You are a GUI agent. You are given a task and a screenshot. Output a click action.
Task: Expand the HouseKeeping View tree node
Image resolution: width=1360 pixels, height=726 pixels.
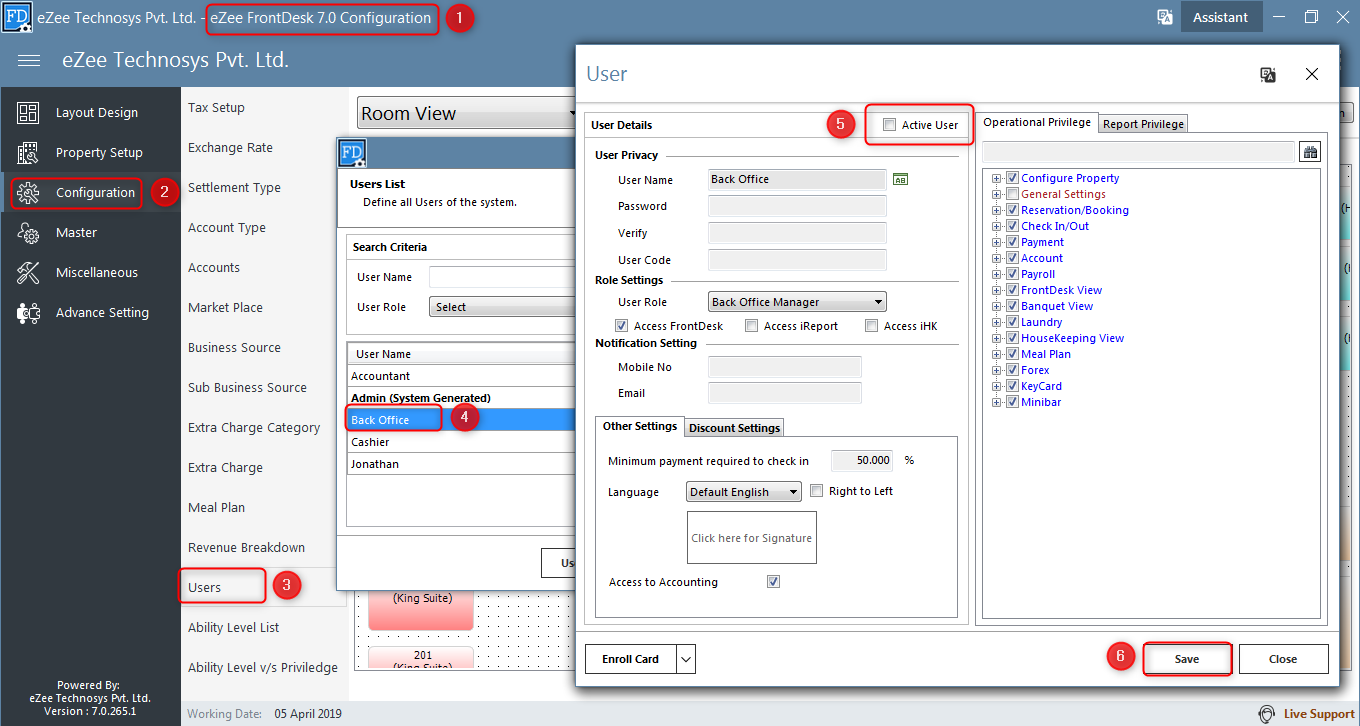click(996, 338)
